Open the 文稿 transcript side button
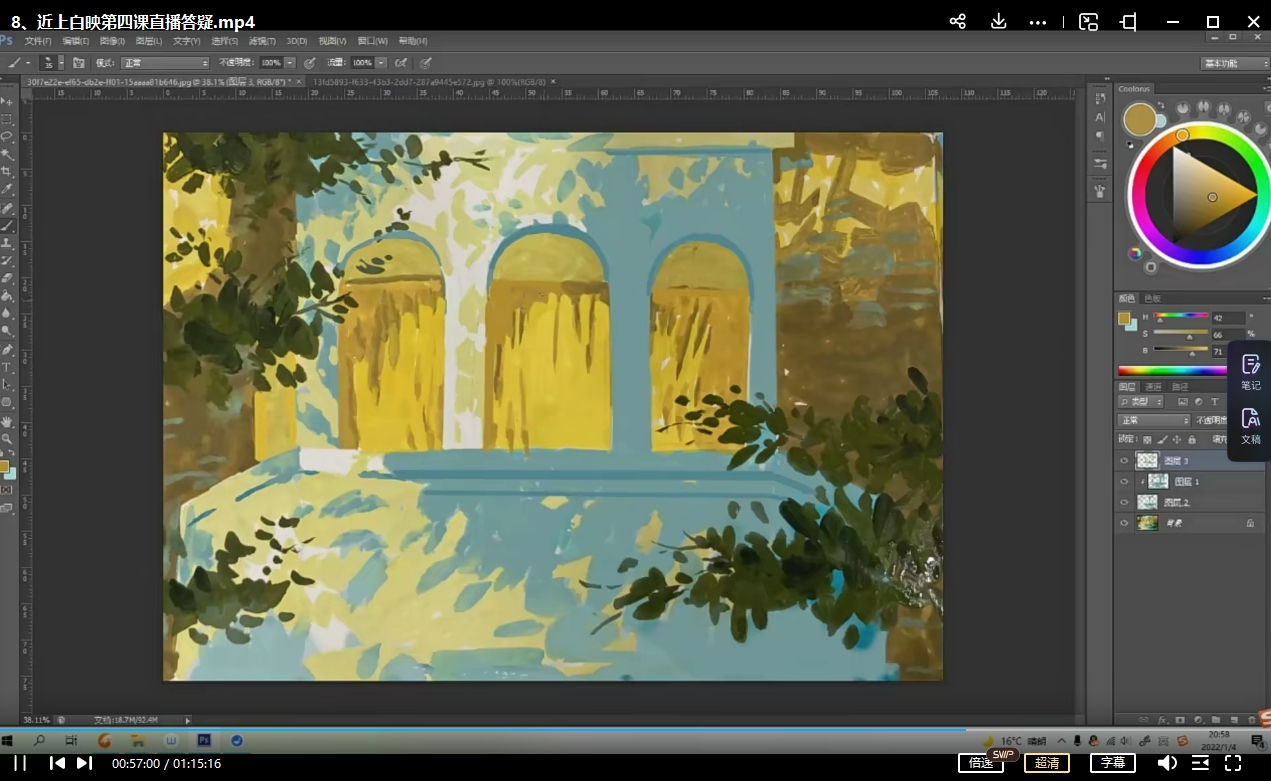Viewport: 1271px width, 781px height. click(1251, 426)
